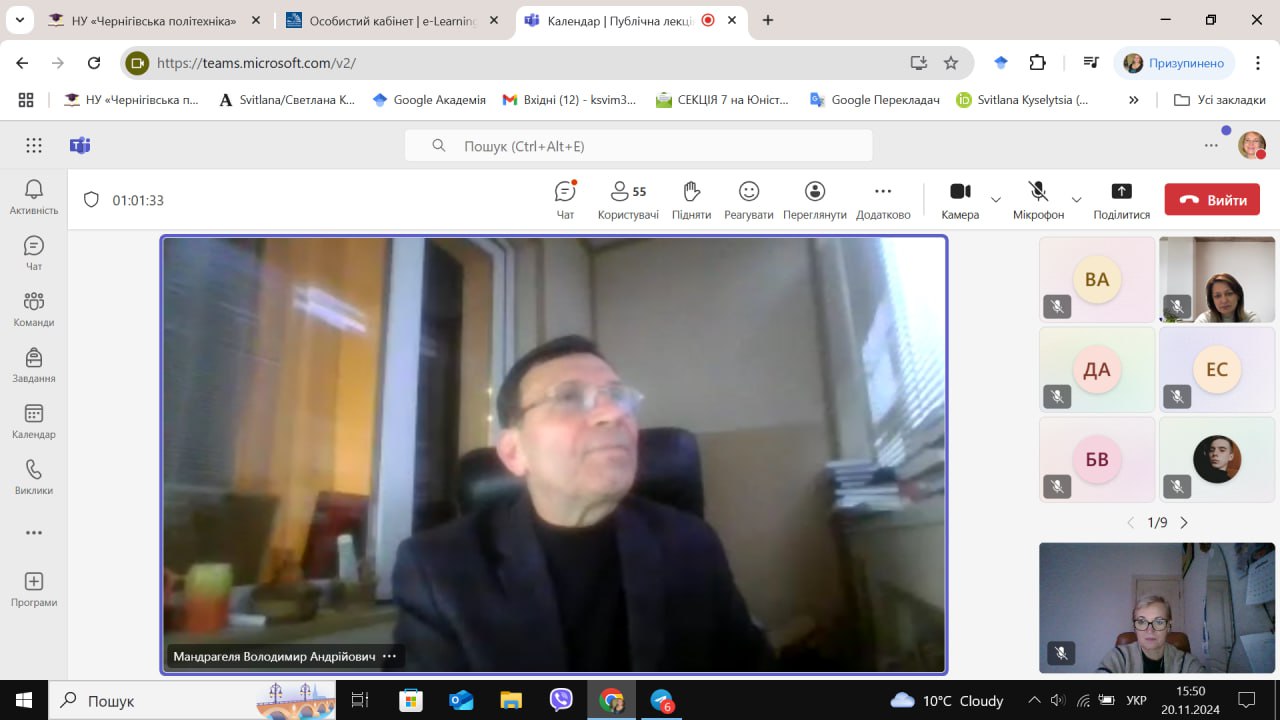
Task: Open the Google Перекладач bookmark
Action: [875, 100]
